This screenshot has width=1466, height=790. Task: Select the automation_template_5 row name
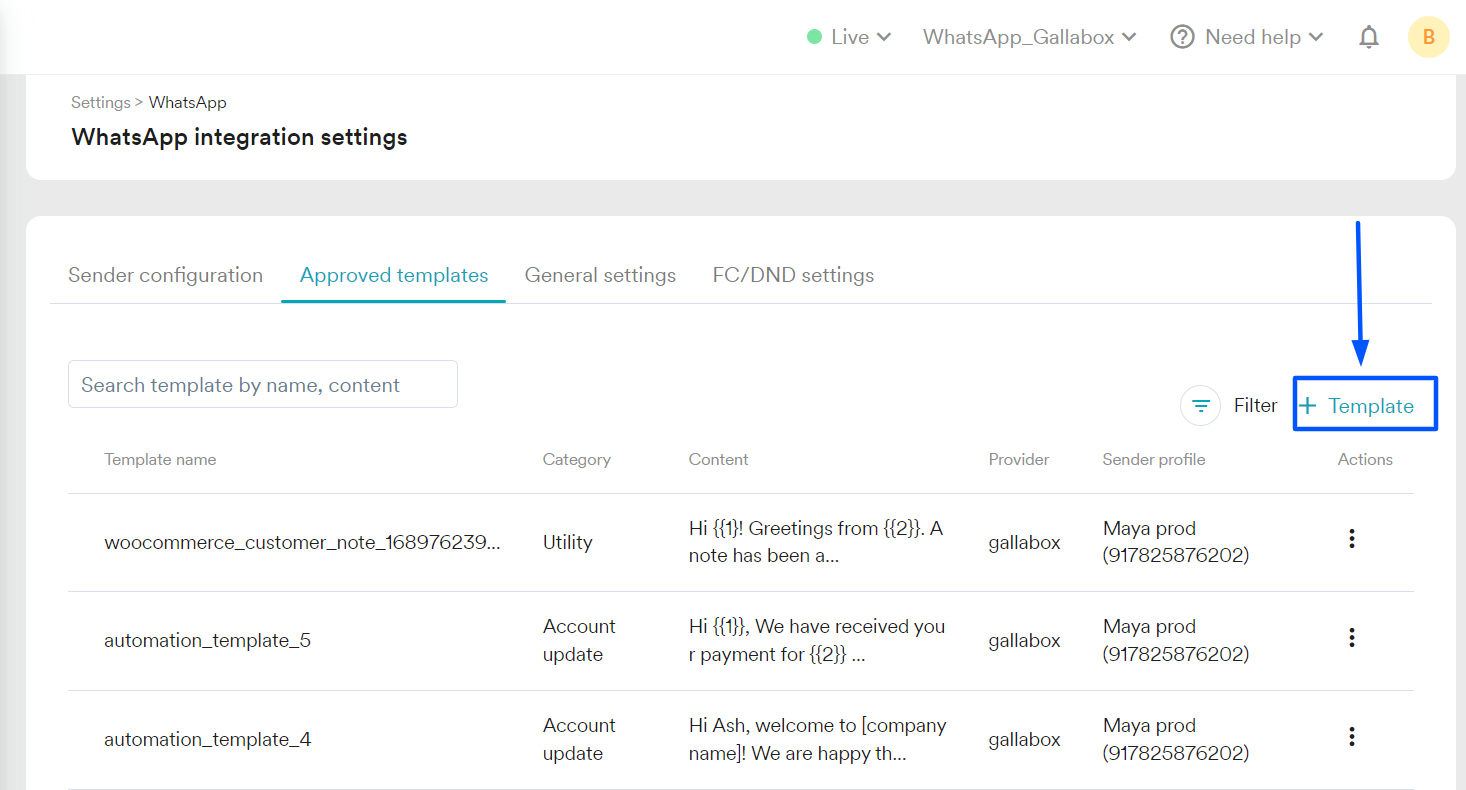coord(207,640)
